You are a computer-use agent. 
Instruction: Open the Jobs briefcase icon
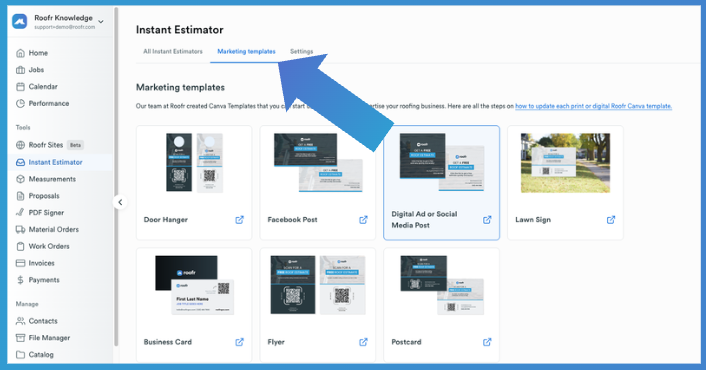pos(20,70)
